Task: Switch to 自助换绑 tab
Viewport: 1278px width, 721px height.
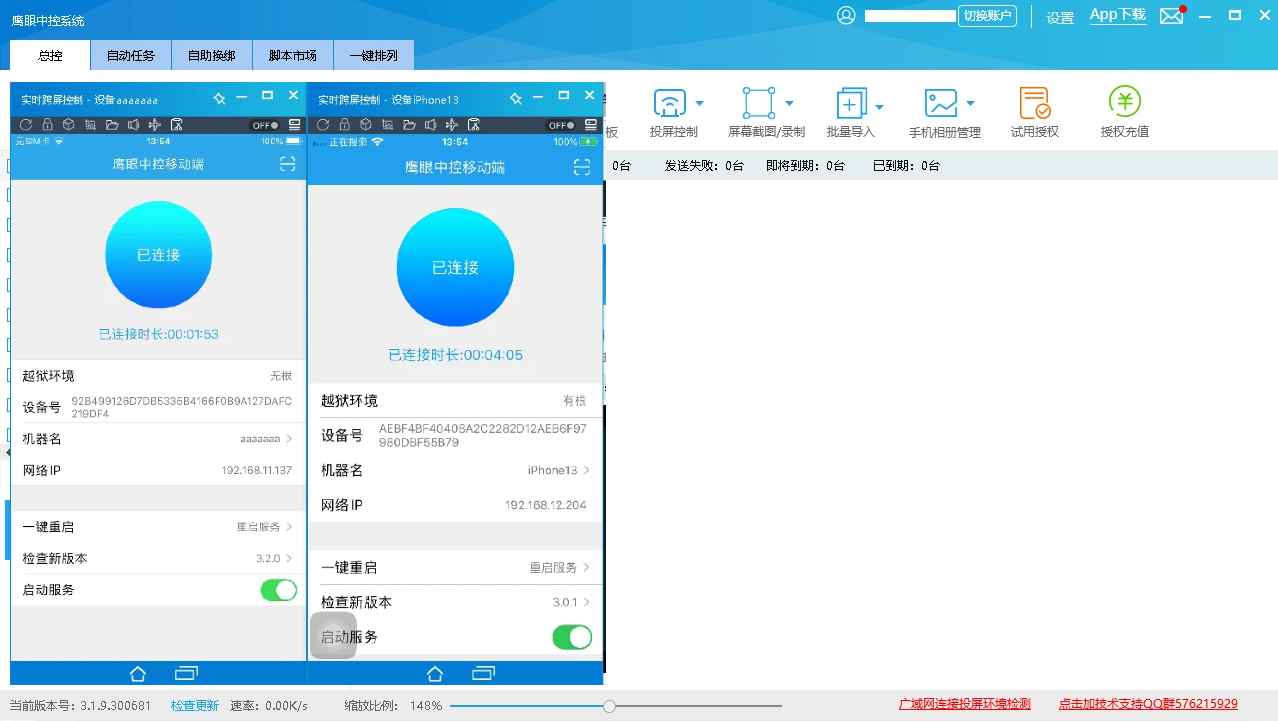Action: point(212,56)
